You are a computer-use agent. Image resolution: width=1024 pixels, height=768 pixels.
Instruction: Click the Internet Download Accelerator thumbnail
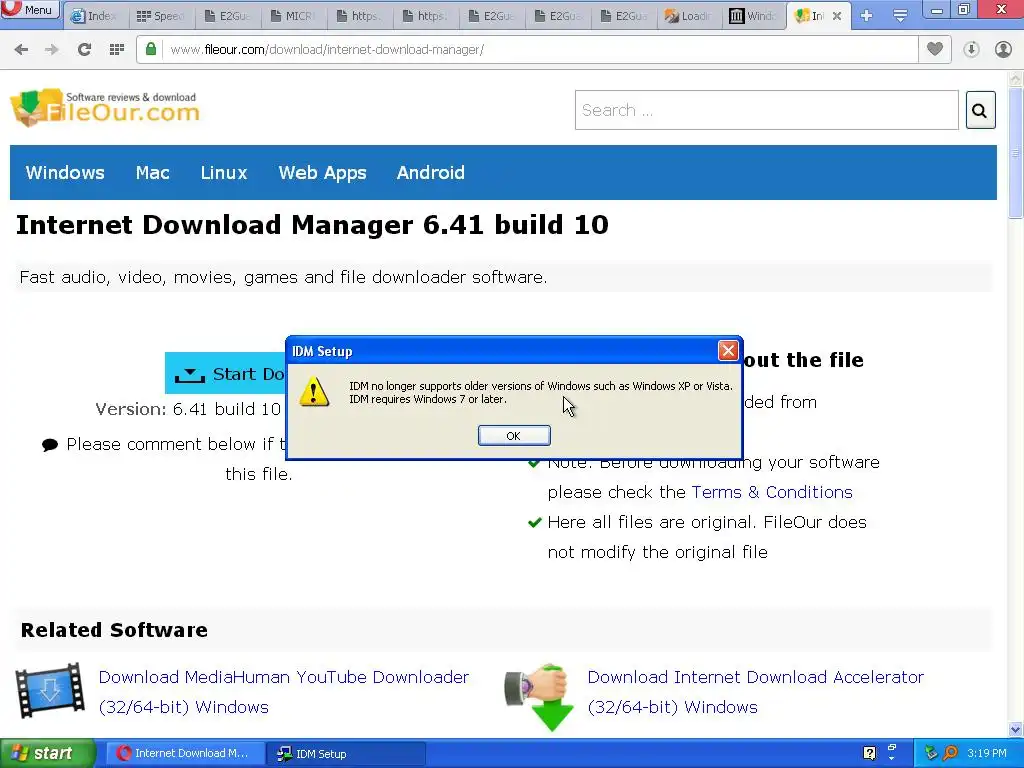(x=539, y=697)
